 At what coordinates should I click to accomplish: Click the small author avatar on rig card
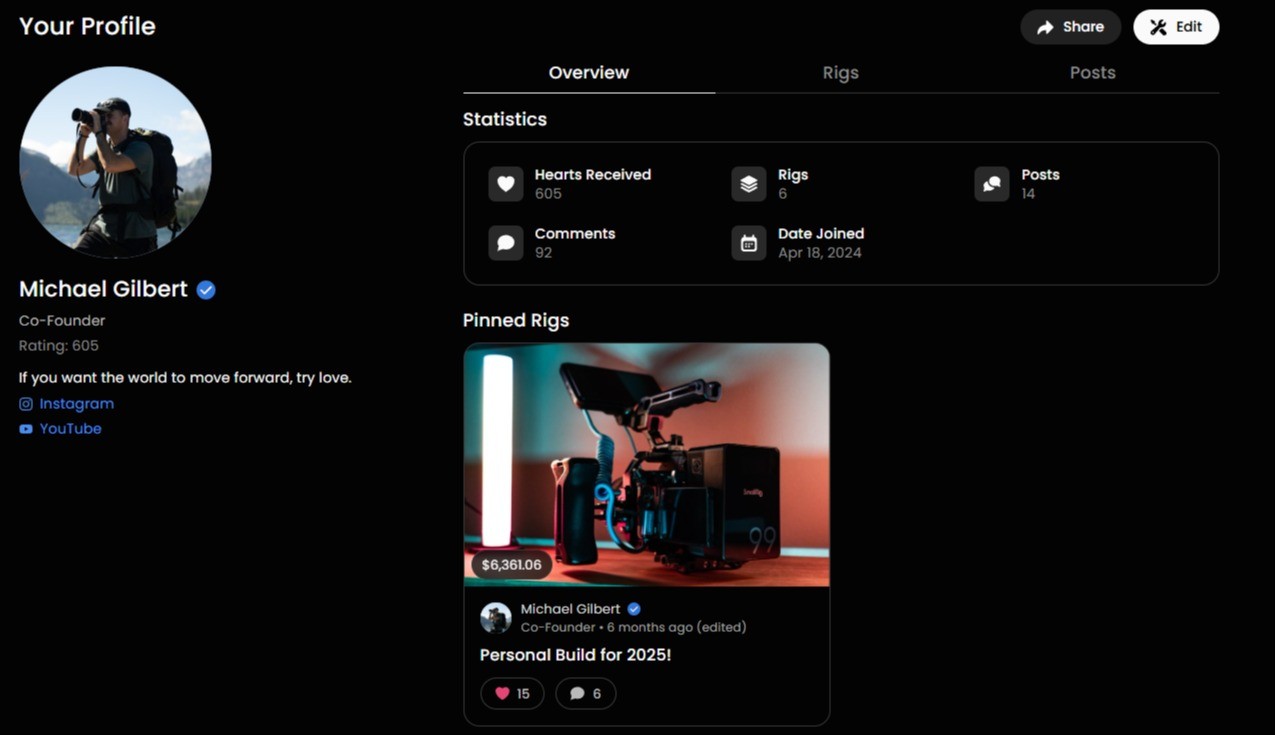(496, 618)
